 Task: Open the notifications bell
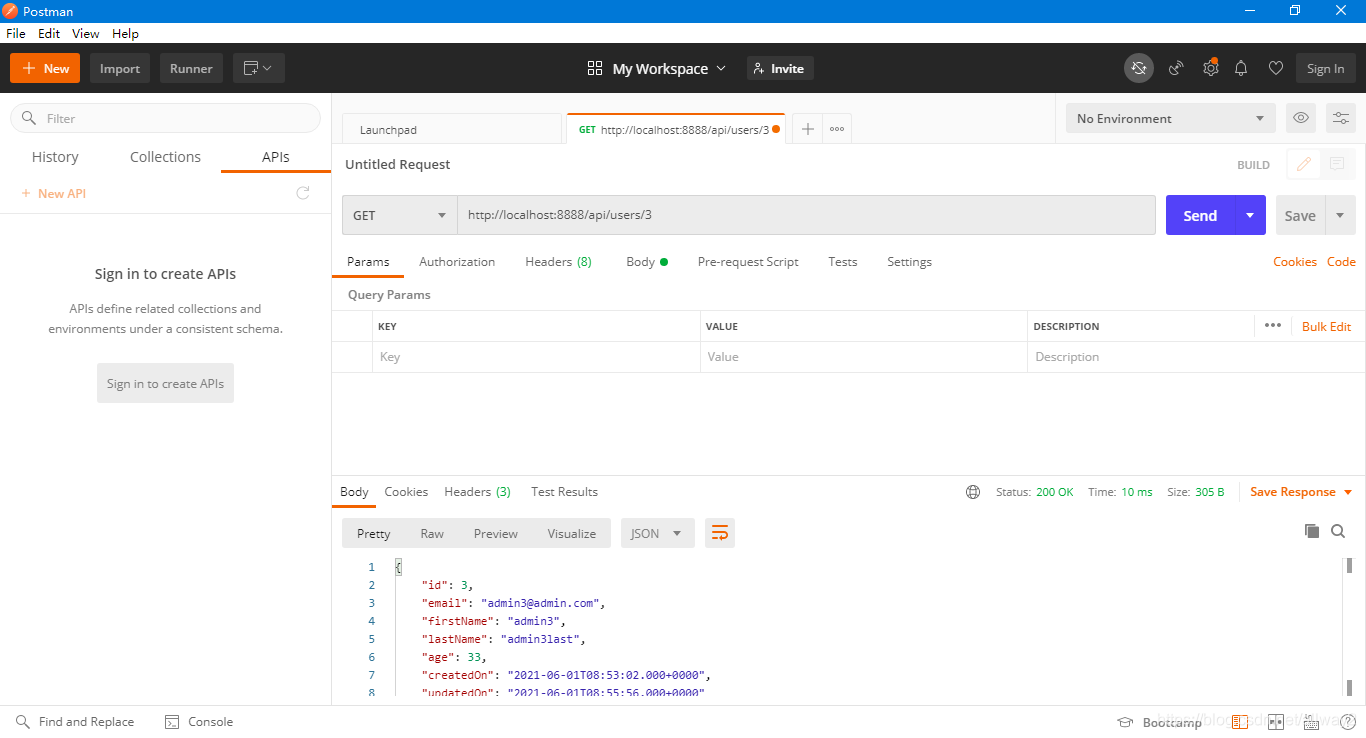tap(1241, 68)
